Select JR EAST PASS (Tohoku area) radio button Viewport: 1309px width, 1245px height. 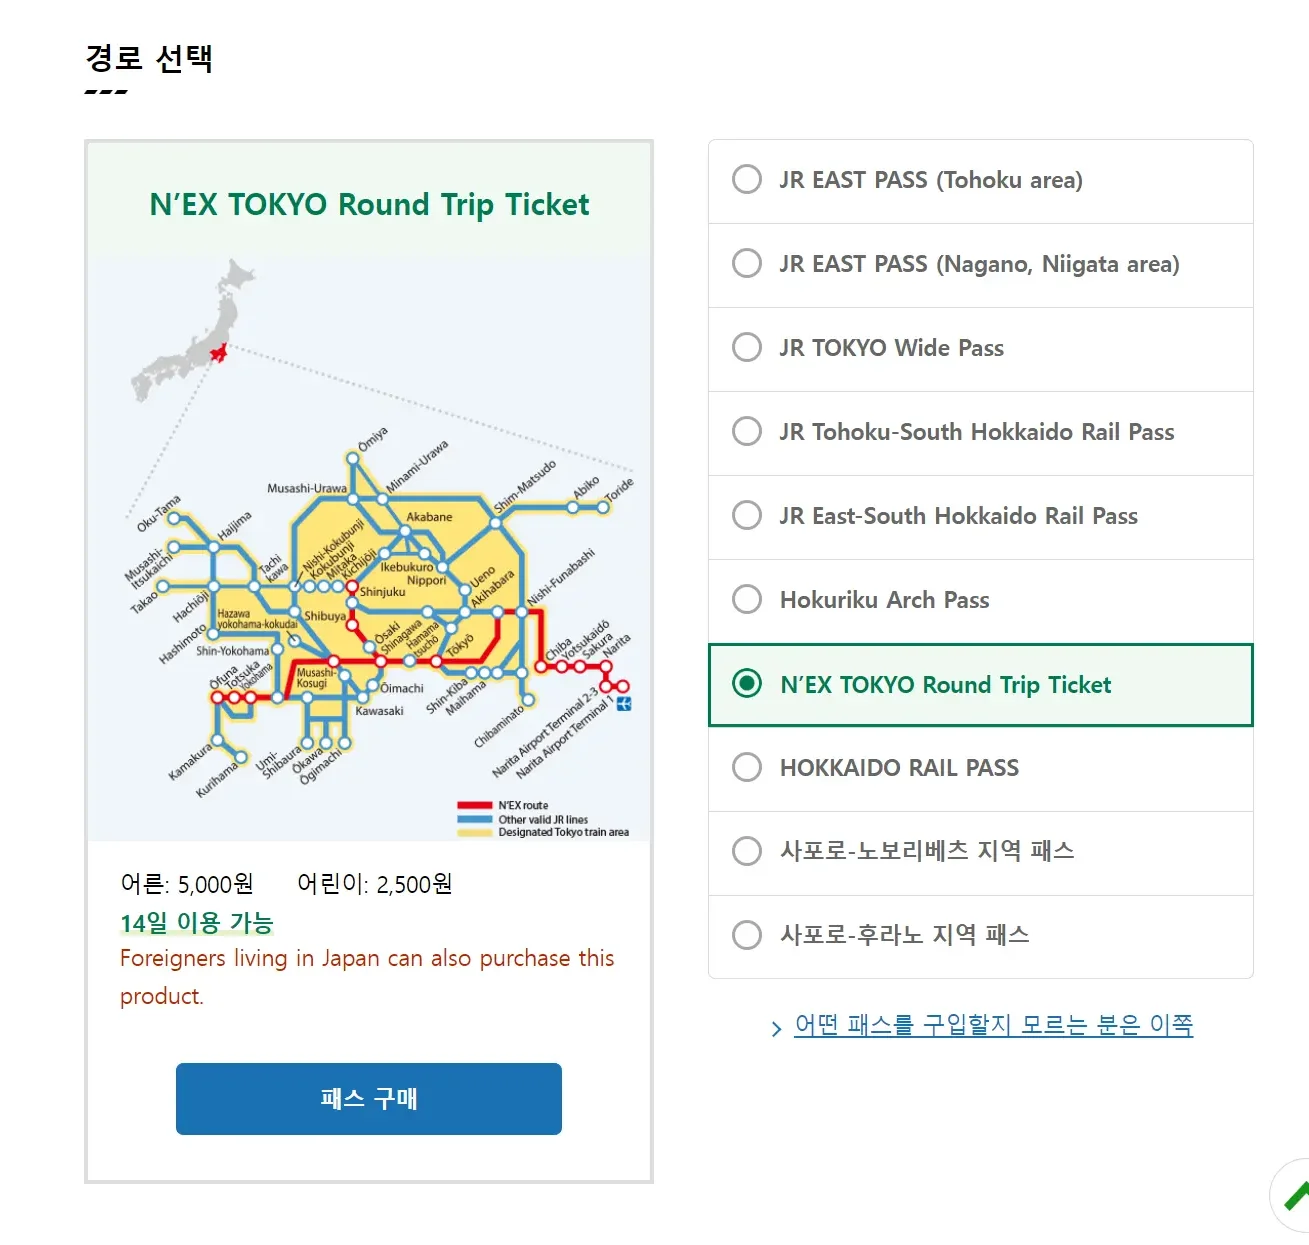click(747, 180)
